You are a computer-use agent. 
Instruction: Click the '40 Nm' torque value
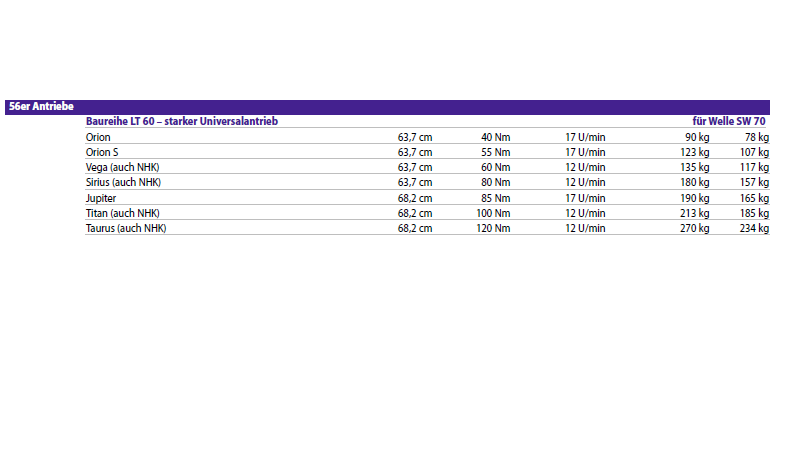[x=496, y=137]
